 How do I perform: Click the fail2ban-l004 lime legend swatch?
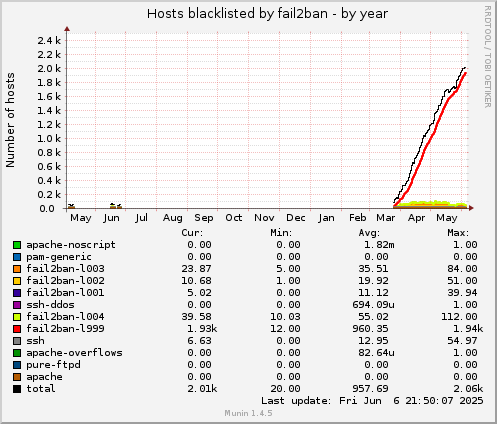17,317
